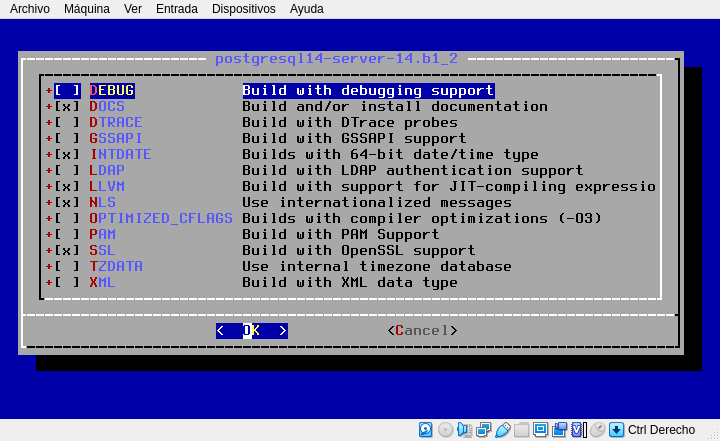Enable the OPTIMIZED_CFLAGS option checkbox

[x=67, y=218]
